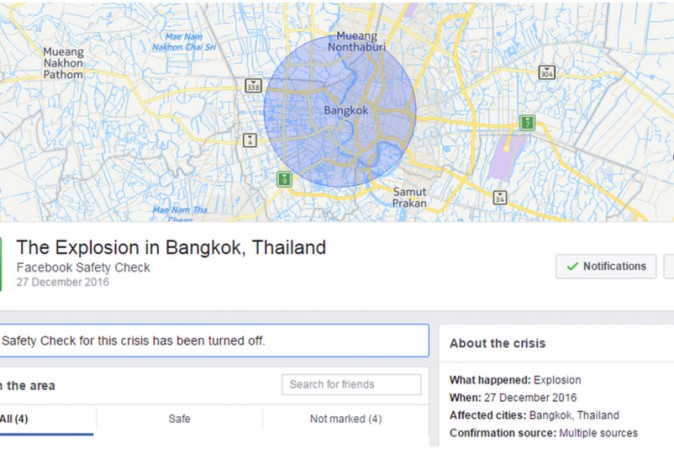
Task: Open the Multiple sources link
Action: (x=598, y=433)
